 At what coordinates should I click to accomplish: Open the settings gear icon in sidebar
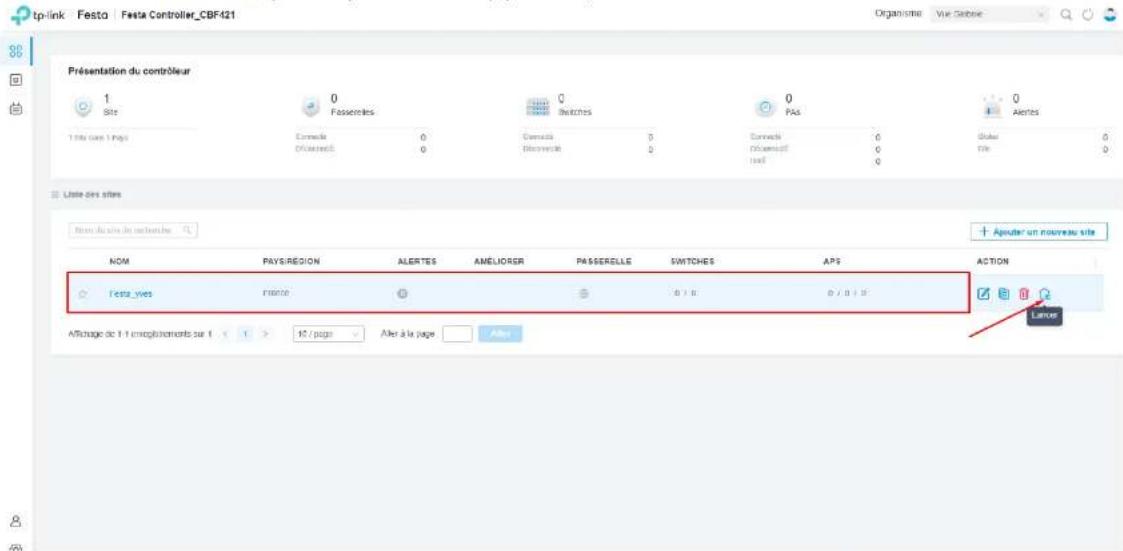(14, 546)
